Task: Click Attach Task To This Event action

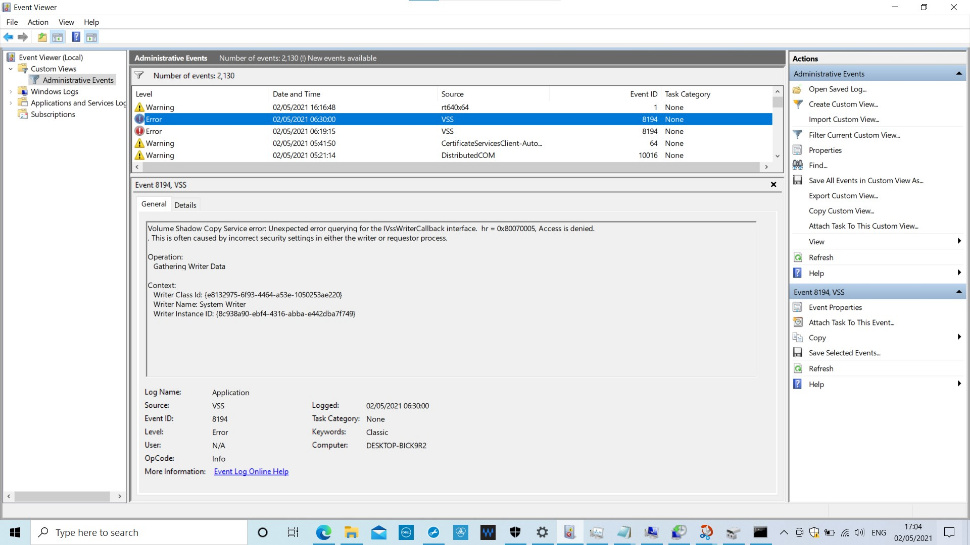Action: pyautogui.click(x=851, y=322)
